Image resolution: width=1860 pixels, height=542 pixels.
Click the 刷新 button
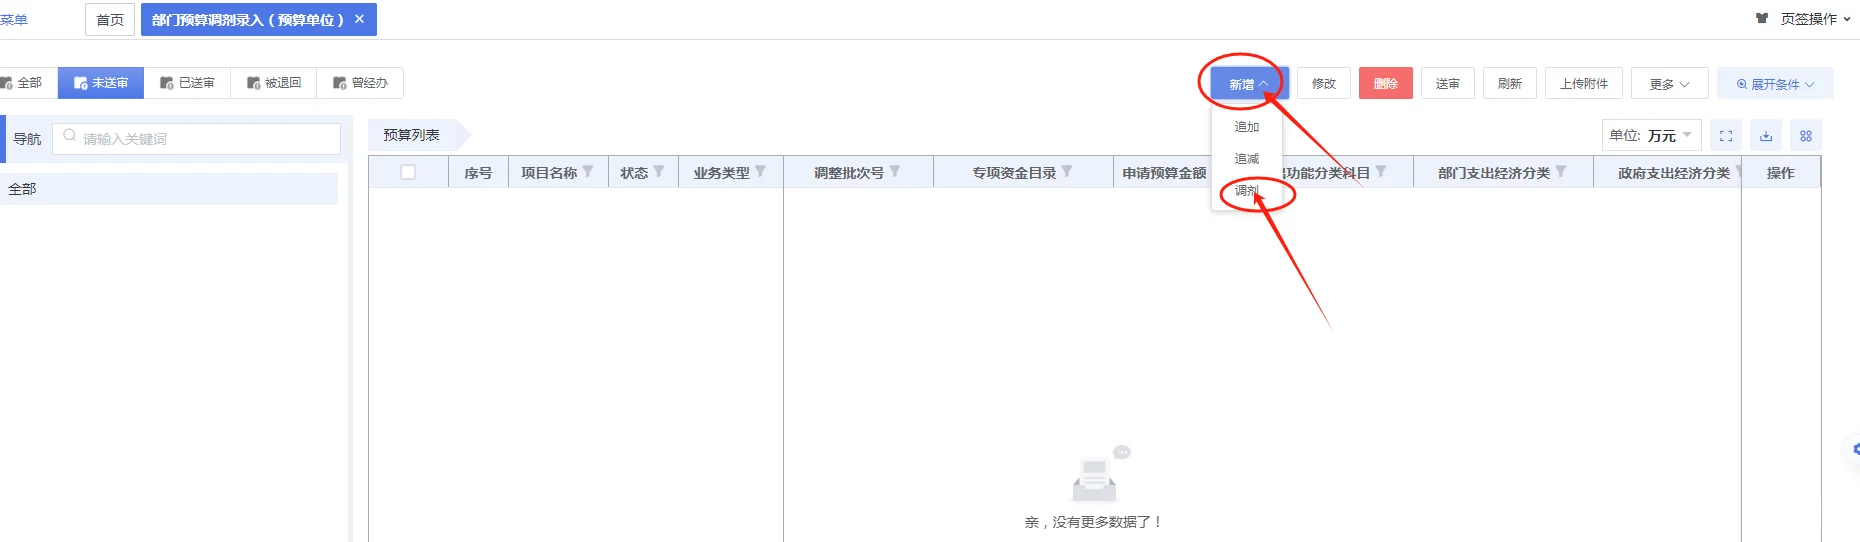tap(1510, 83)
